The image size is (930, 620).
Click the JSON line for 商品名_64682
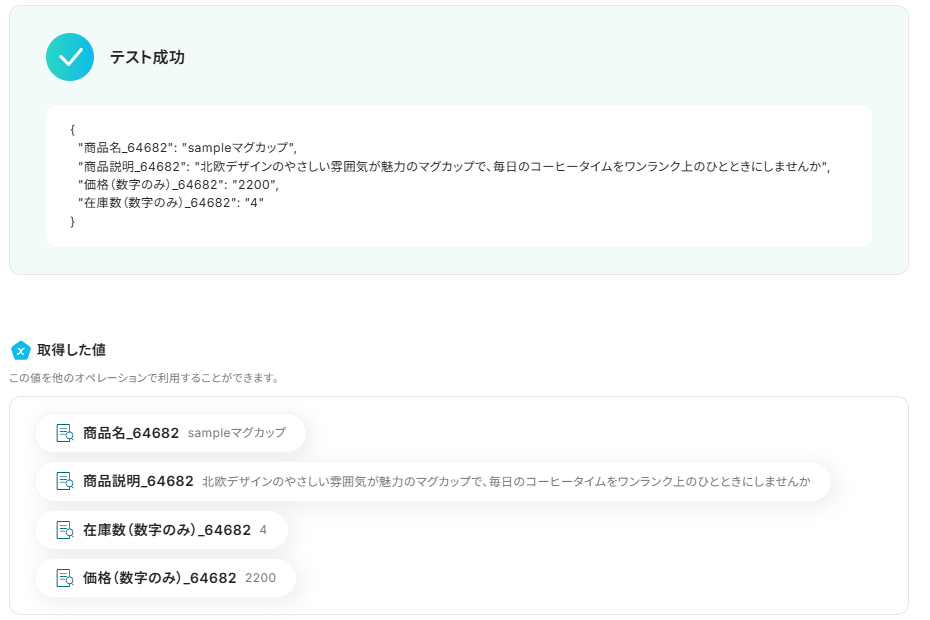tap(187, 148)
